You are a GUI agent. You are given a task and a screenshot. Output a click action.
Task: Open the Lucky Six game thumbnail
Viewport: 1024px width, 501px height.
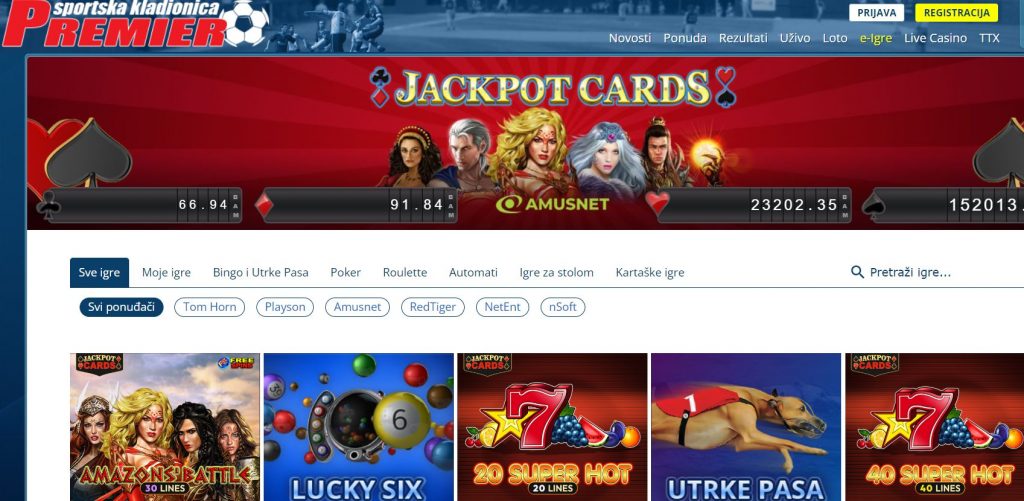pyautogui.click(x=359, y=427)
